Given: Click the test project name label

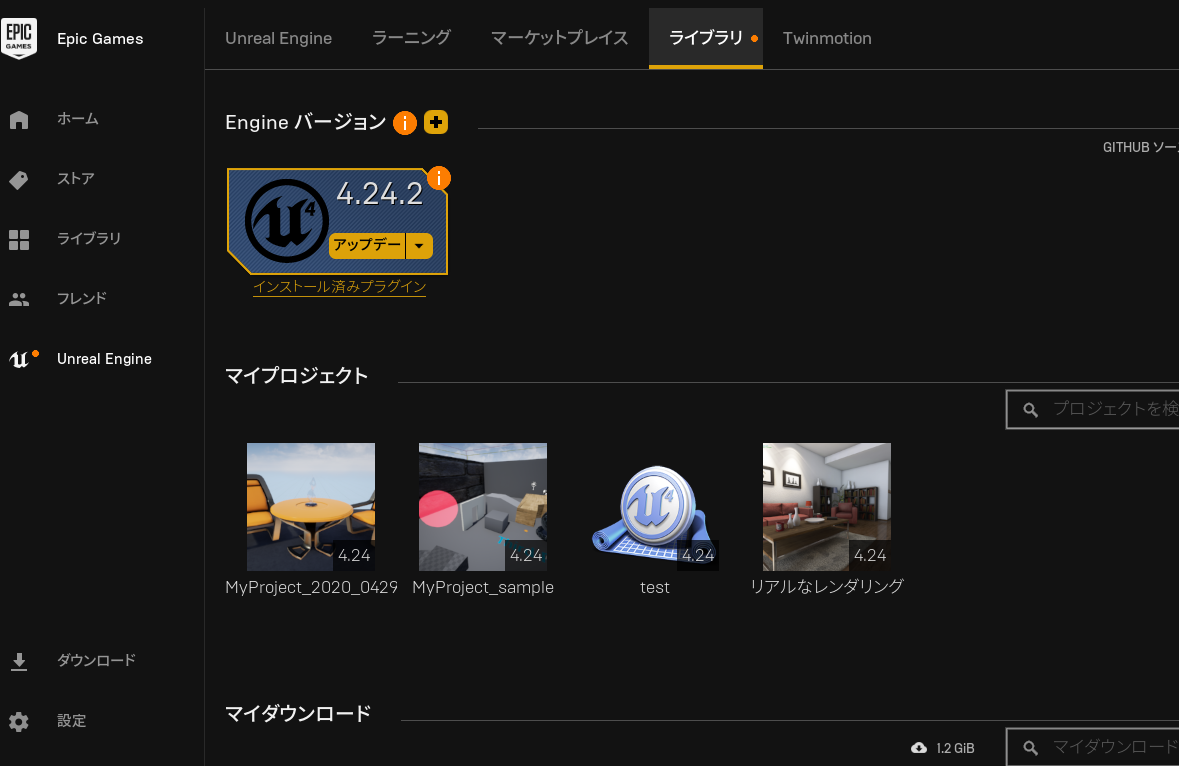Looking at the screenshot, I should click(x=655, y=588).
